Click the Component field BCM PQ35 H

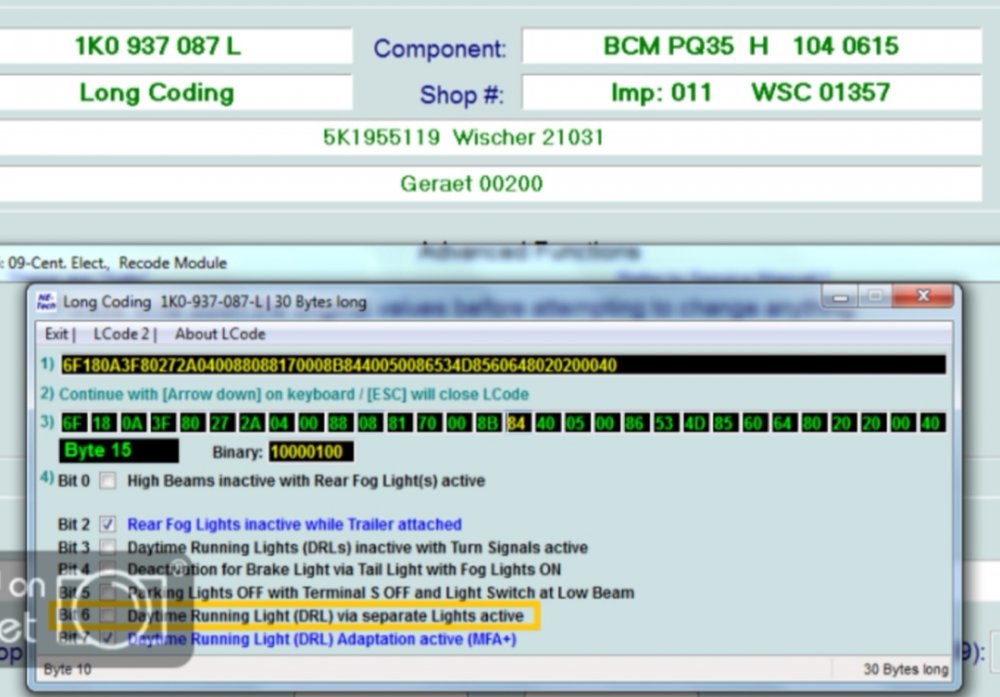pos(752,46)
